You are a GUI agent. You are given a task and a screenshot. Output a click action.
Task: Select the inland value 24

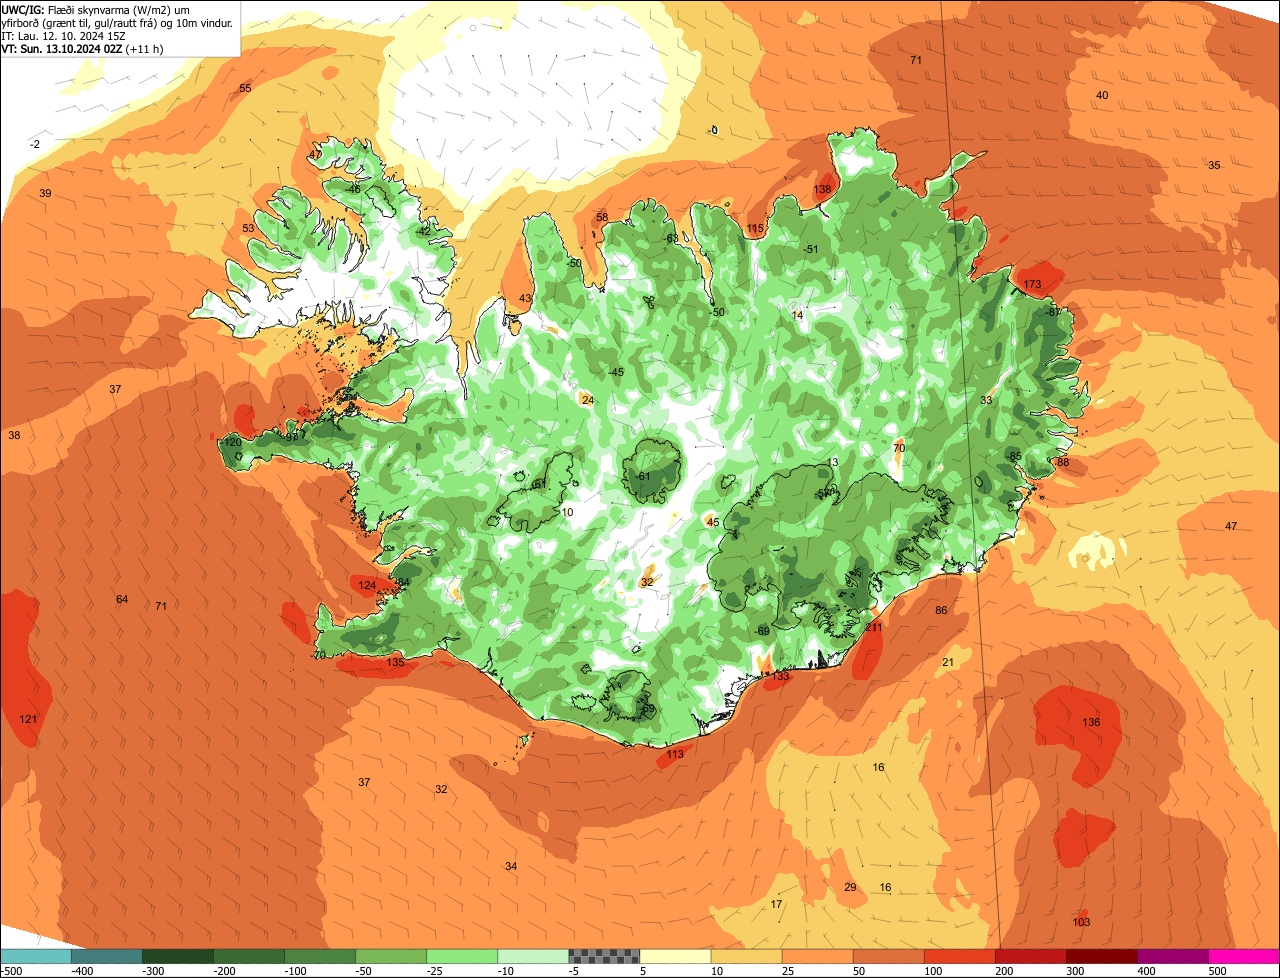tap(588, 400)
